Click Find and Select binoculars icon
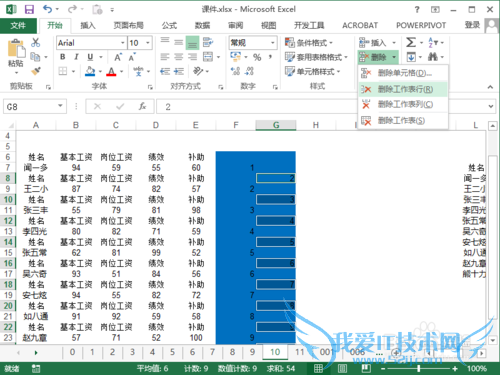This screenshot has width=500, height=375. 433,57
